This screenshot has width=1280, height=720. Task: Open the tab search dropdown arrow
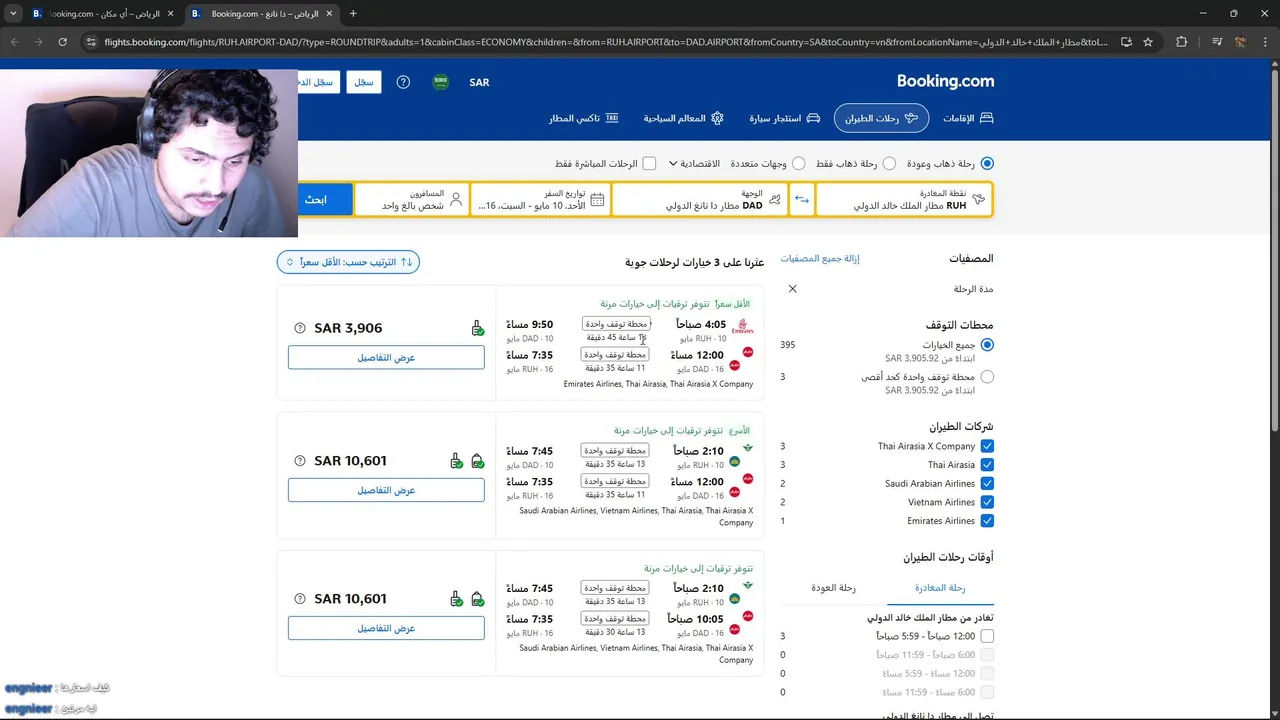point(13,14)
